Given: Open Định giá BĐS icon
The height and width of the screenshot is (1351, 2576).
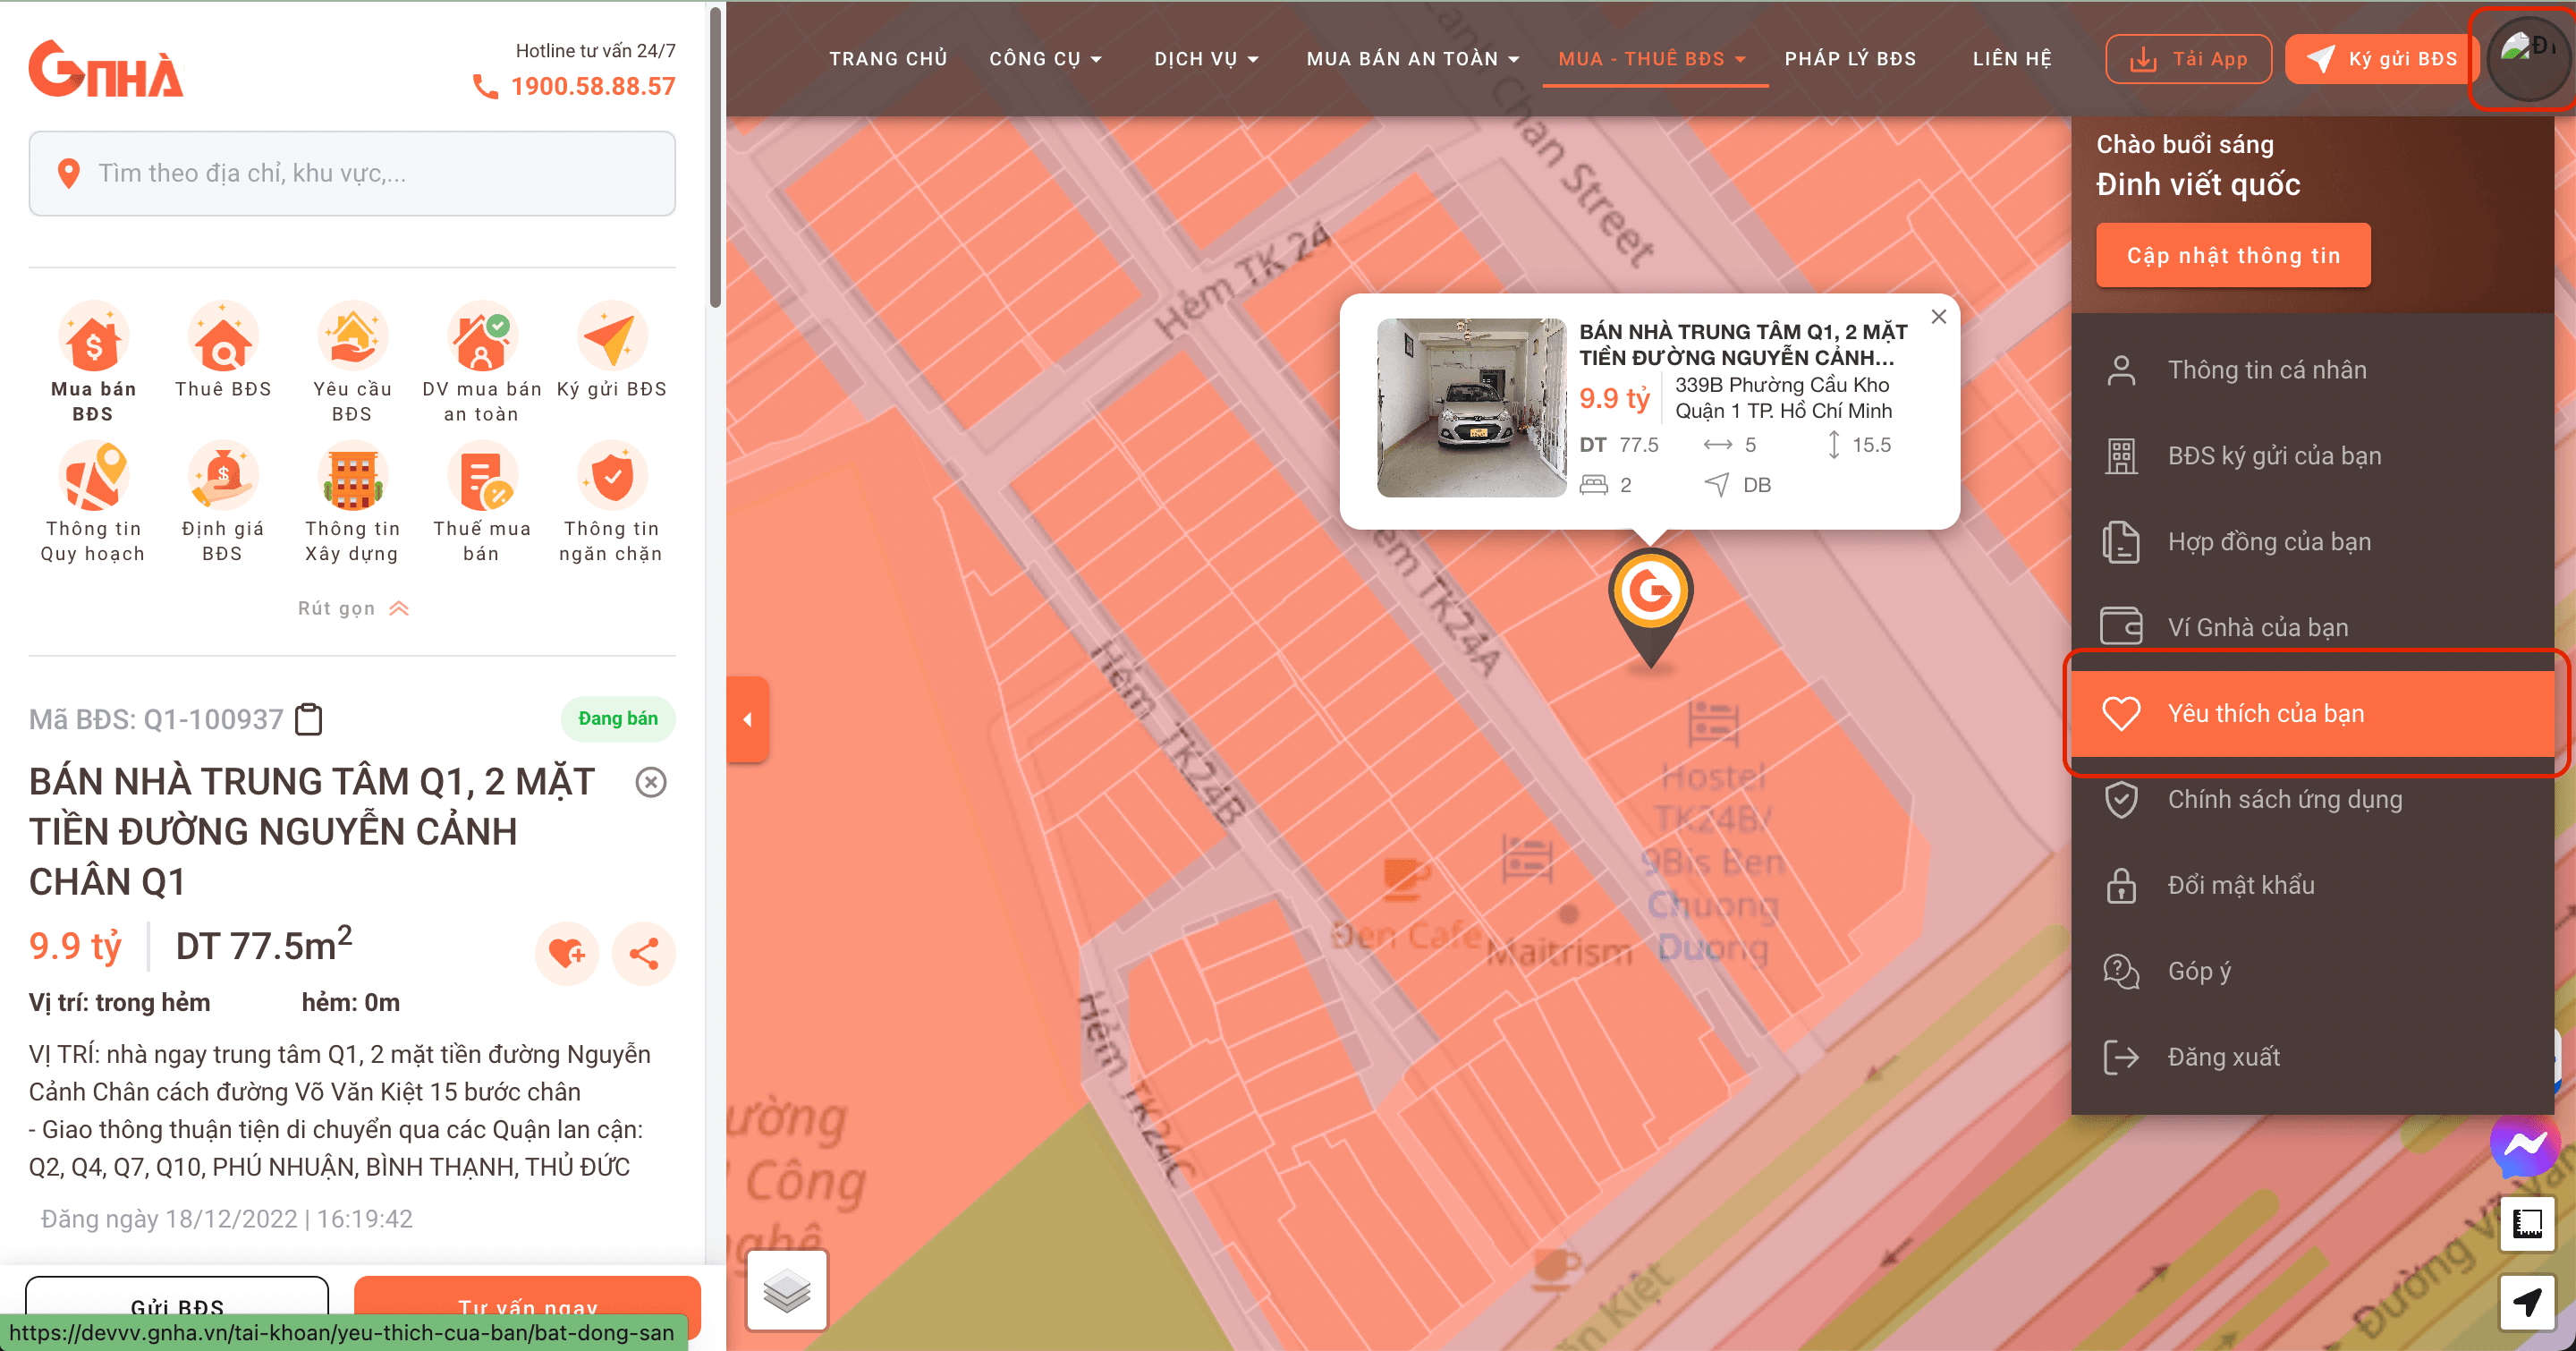Looking at the screenshot, I should point(223,477).
